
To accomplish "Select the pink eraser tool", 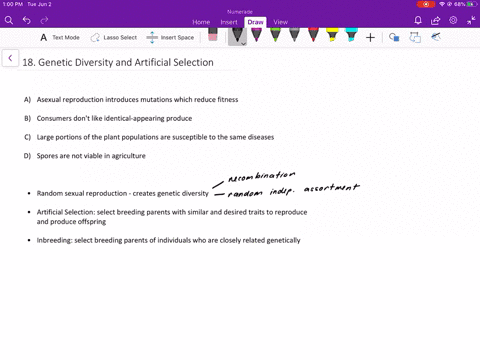I will pos(213,35).
